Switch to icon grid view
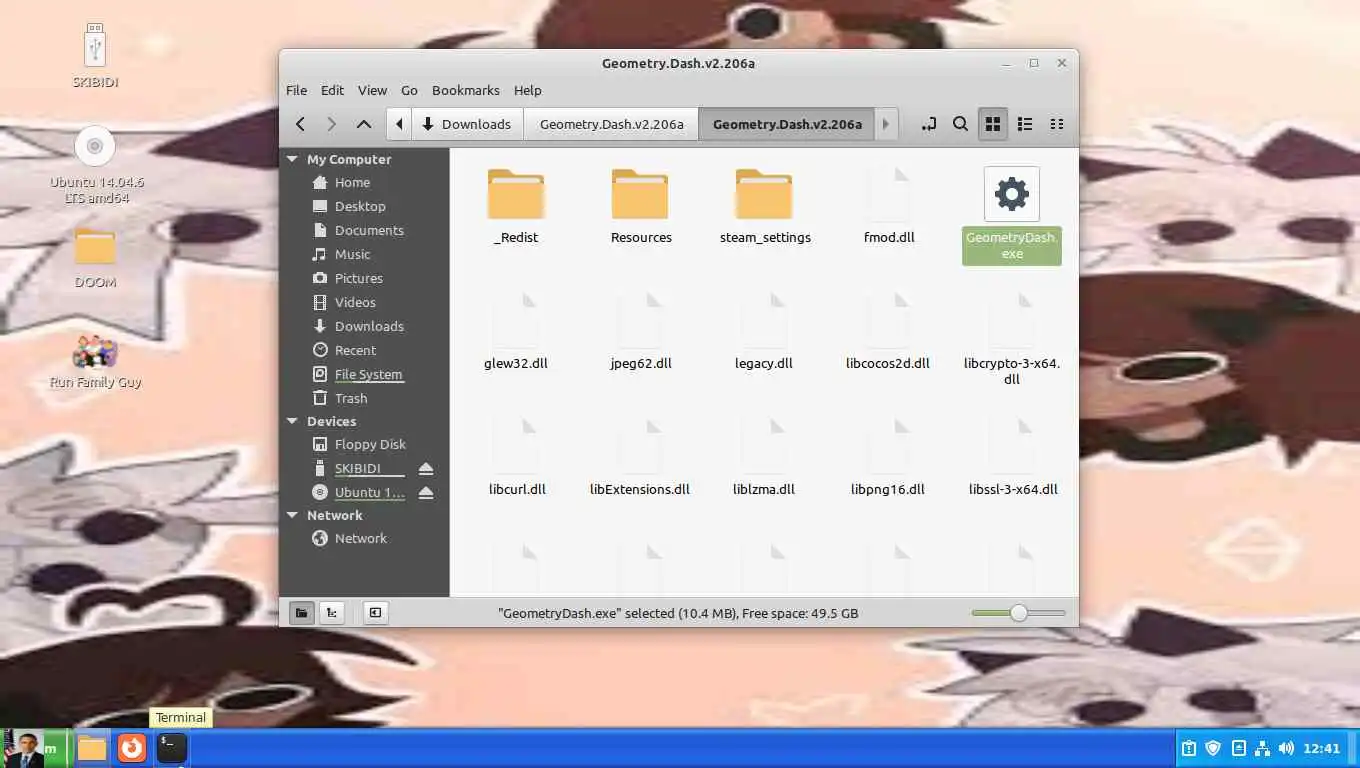The height and width of the screenshot is (768, 1360). pyautogui.click(x=993, y=124)
